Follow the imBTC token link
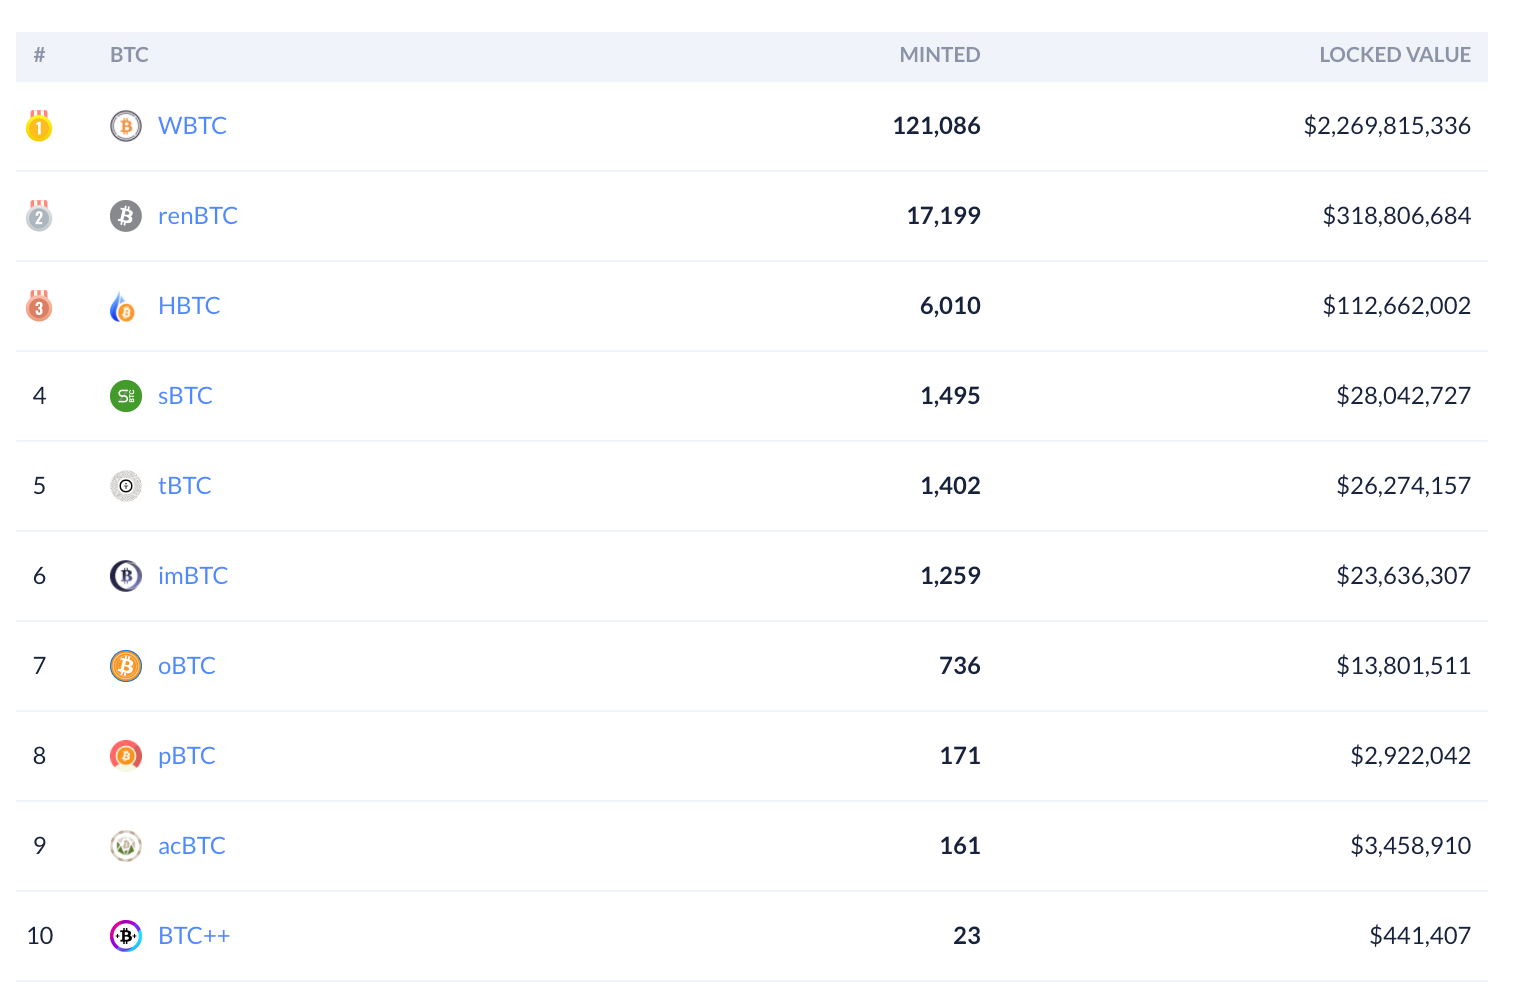 pyautogui.click(x=193, y=576)
